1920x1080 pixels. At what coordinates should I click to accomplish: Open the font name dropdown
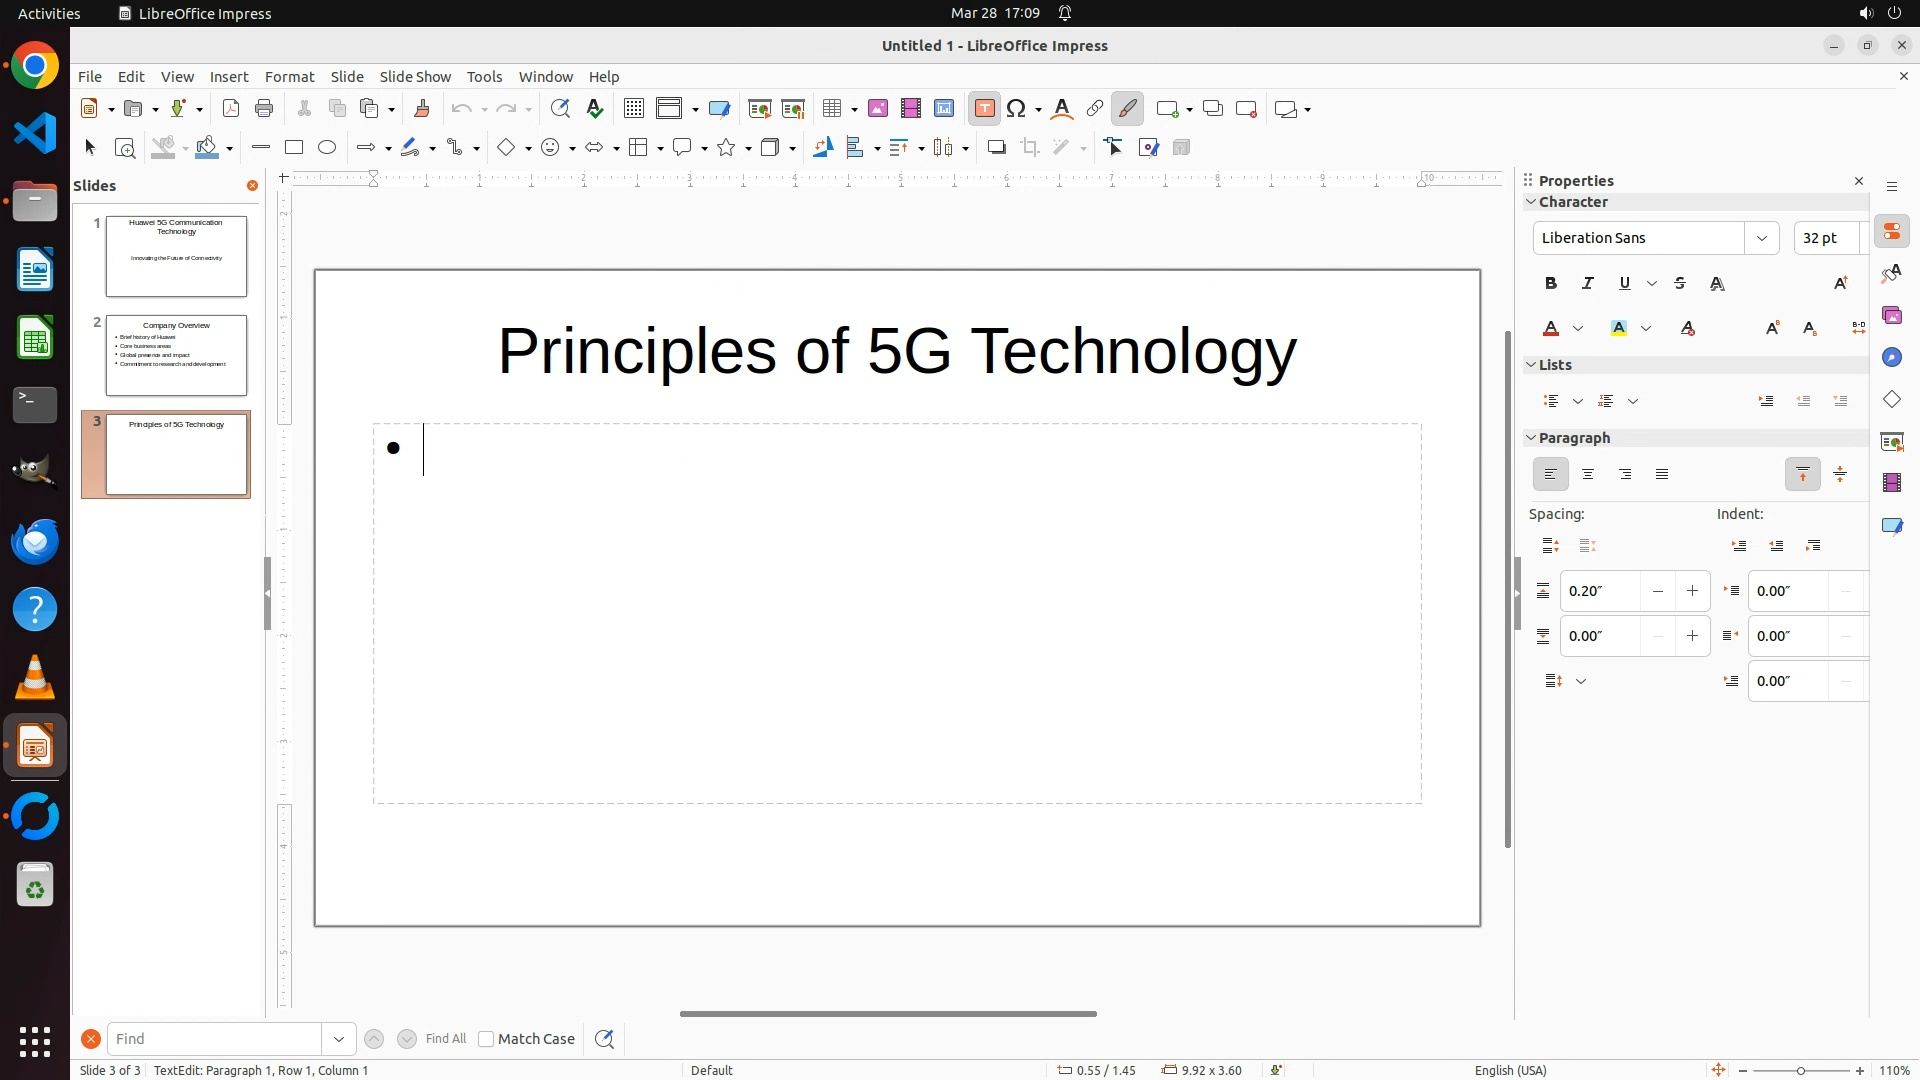(x=1762, y=238)
